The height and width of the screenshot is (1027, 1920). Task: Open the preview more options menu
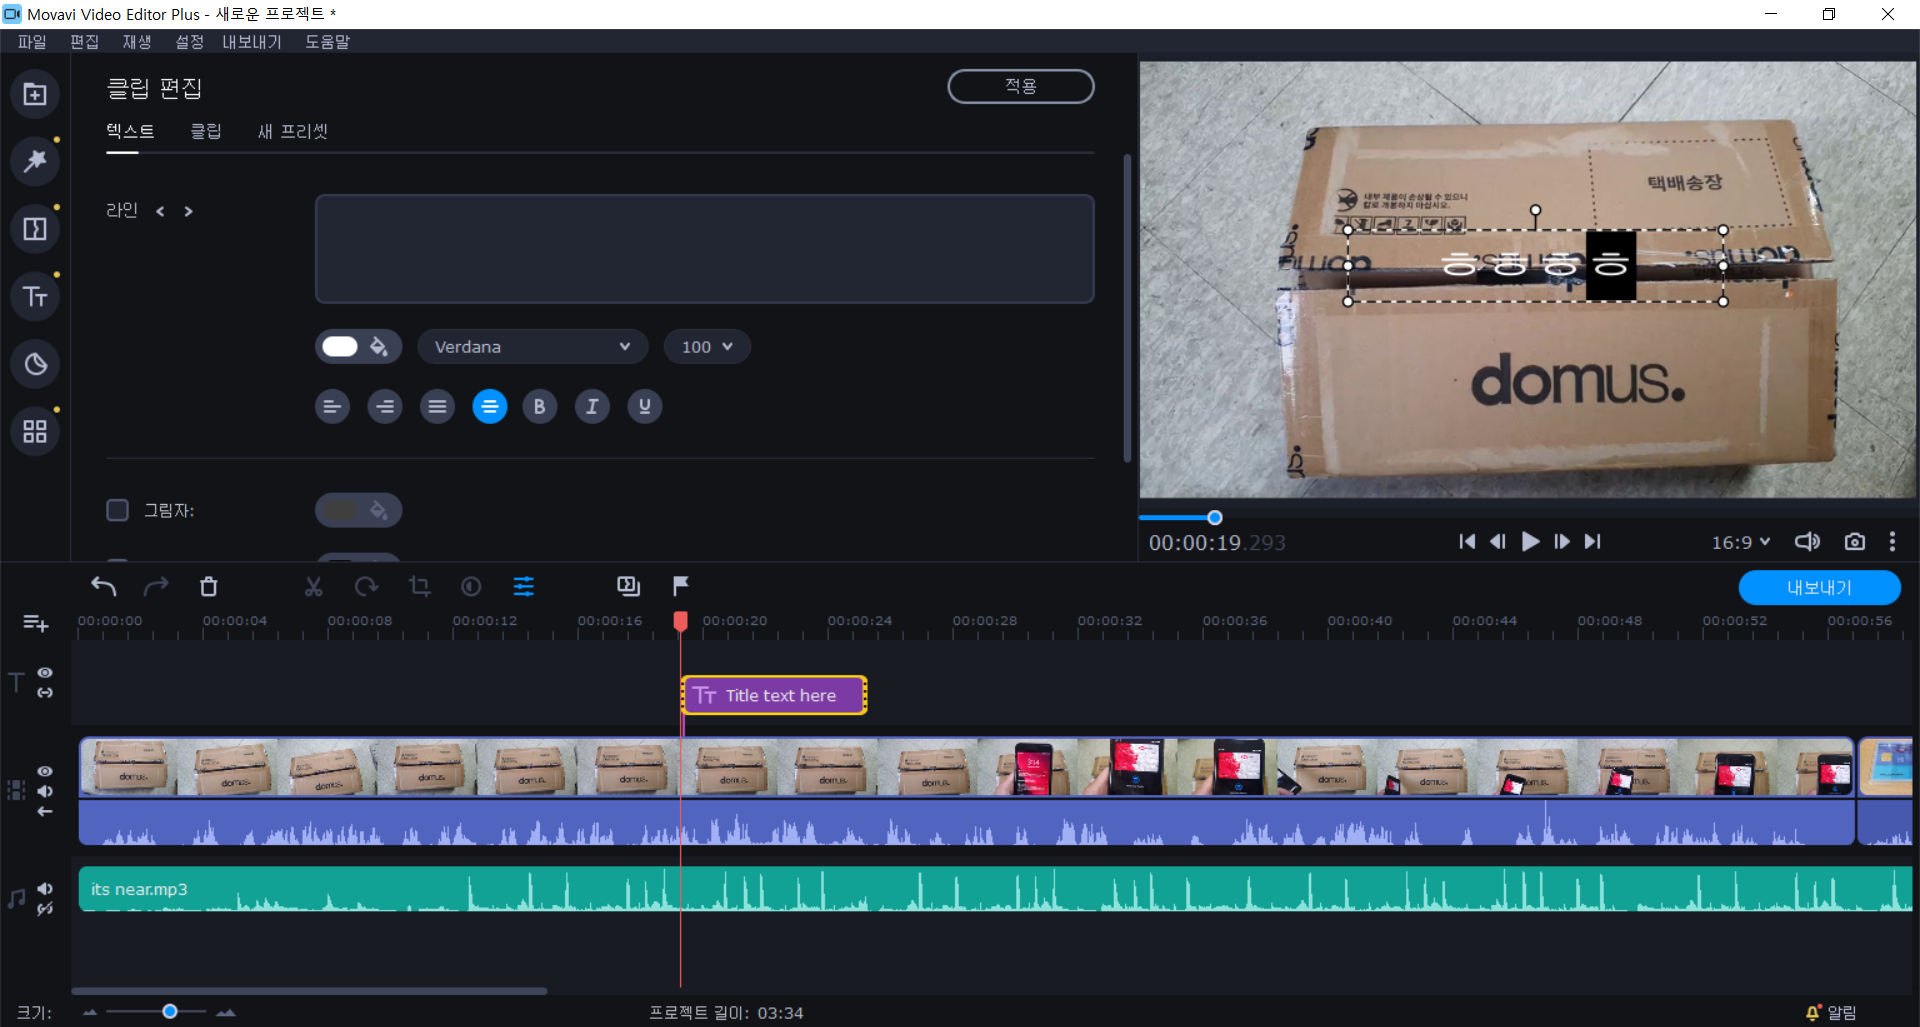coord(1892,541)
